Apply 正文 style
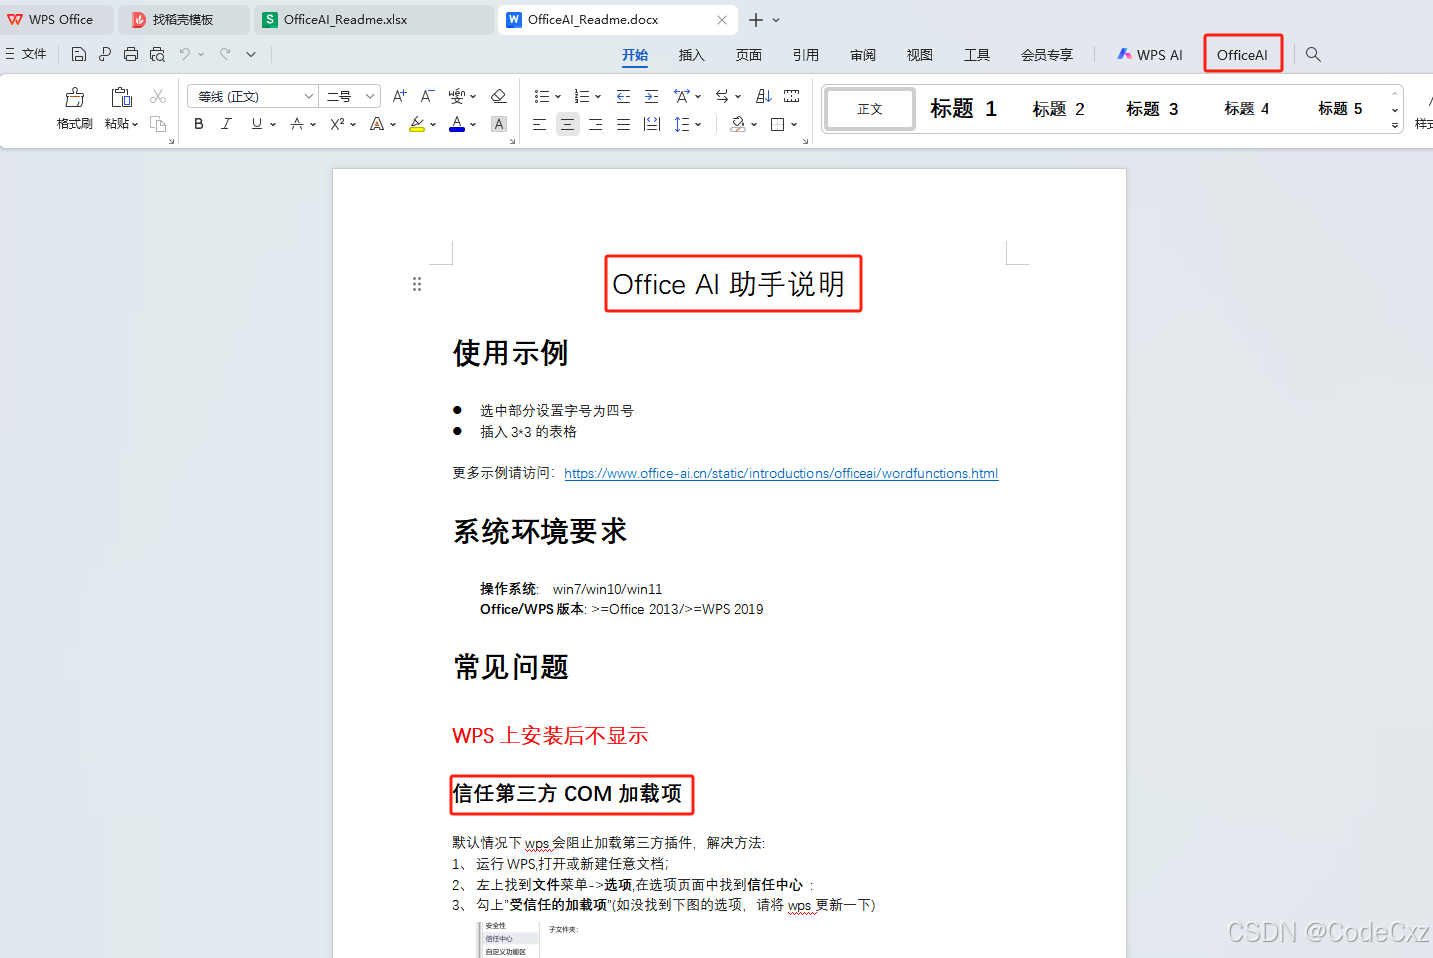 point(870,108)
